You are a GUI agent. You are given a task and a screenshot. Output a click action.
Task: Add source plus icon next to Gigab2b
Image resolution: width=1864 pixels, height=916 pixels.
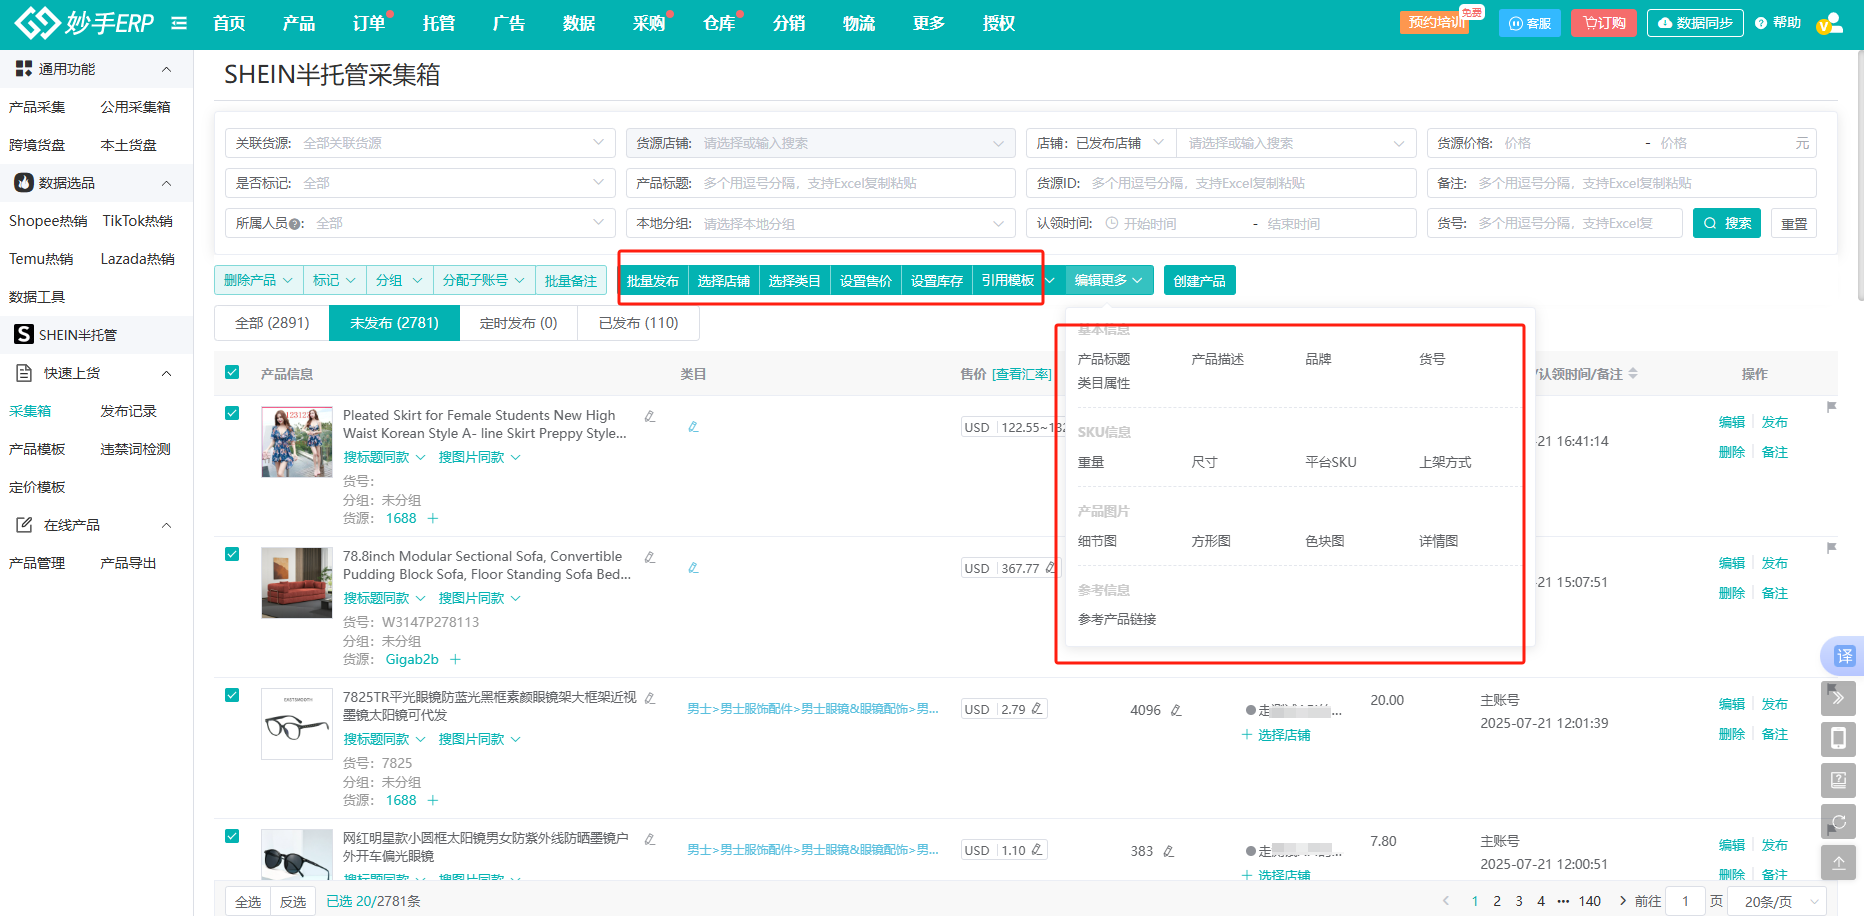coord(455,659)
